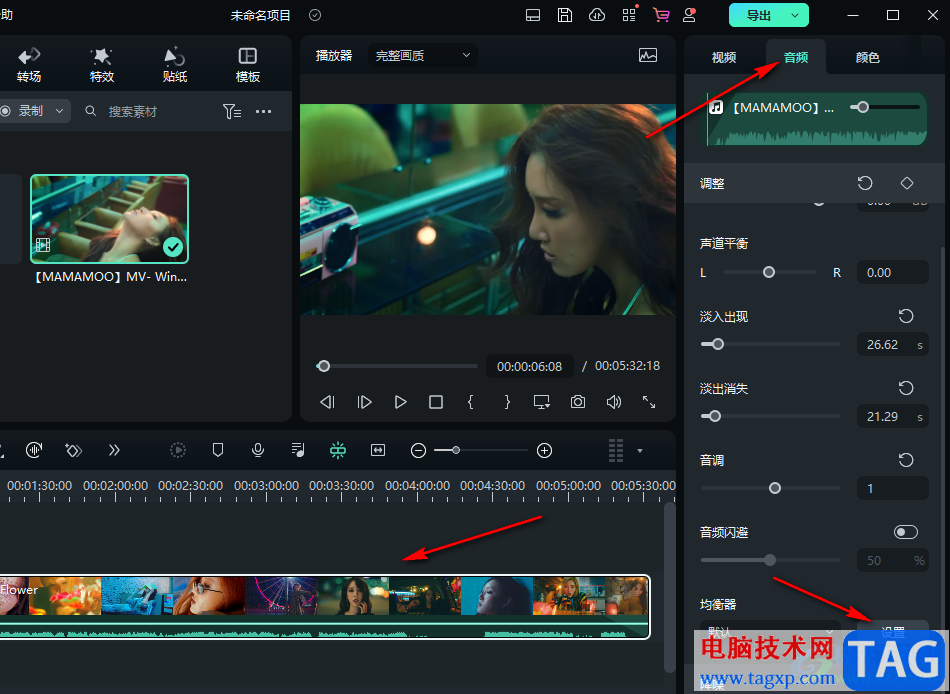The height and width of the screenshot is (694, 950).
Task: Open the Stickers (贴纸) panel
Action: pos(174,65)
